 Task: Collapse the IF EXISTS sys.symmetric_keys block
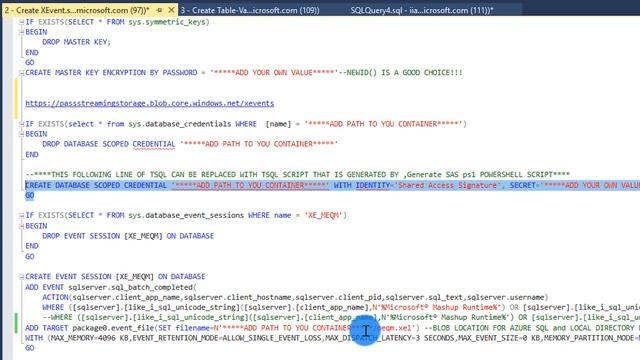(x=21, y=22)
